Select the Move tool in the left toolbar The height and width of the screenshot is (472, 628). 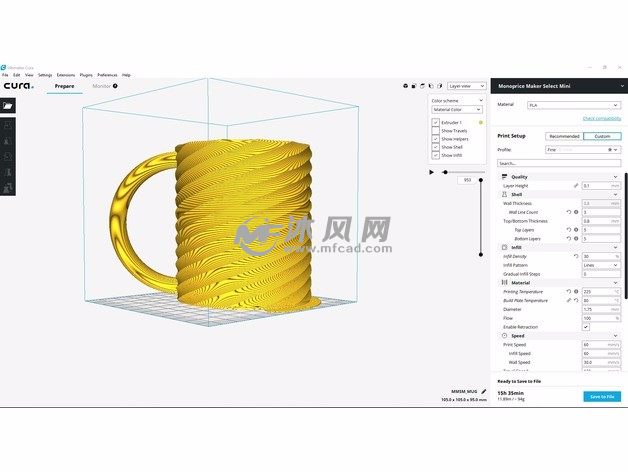click(x=8, y=125)
